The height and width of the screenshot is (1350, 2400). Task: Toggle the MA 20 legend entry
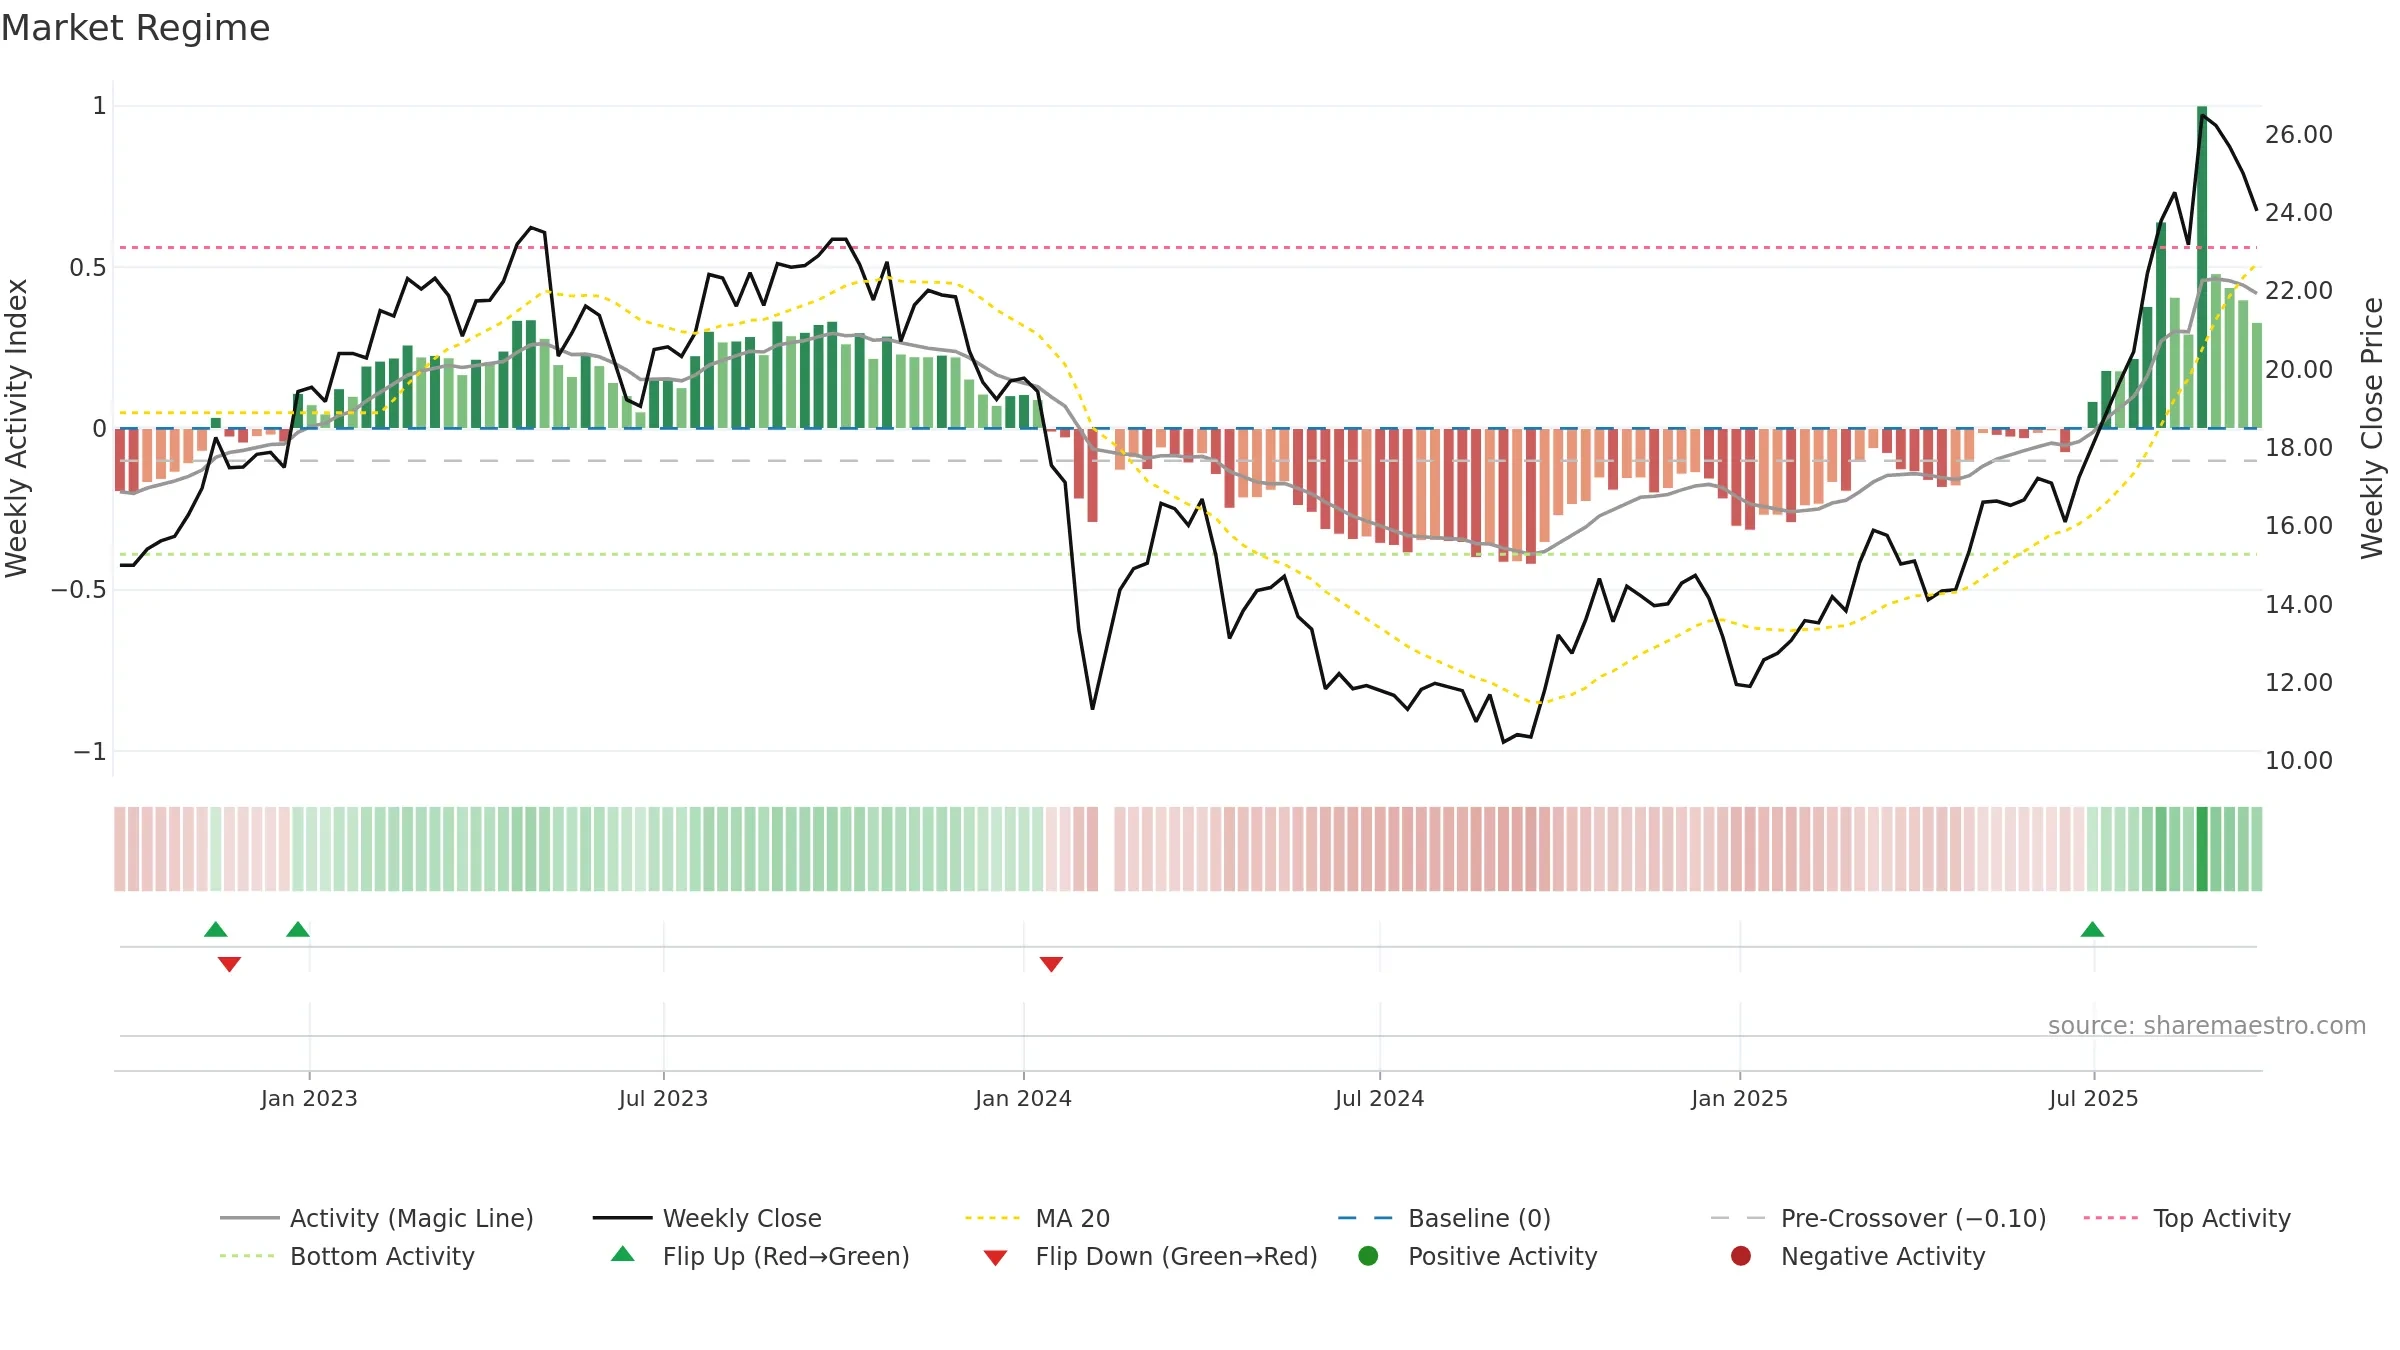coord(1038,1218)
